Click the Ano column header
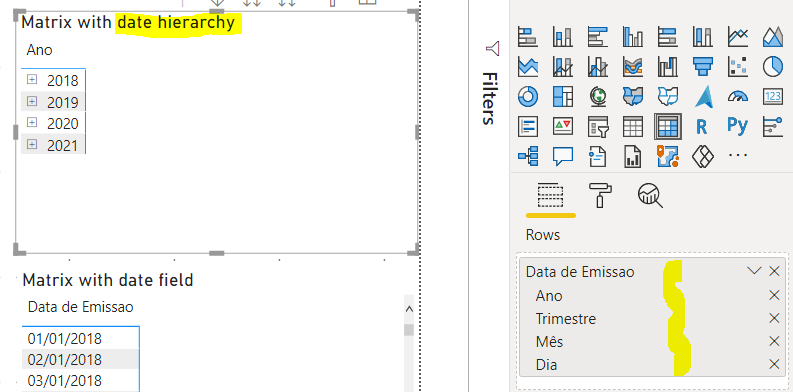The height and width of the screenshot is (392, 793). [x=39, y=50]
